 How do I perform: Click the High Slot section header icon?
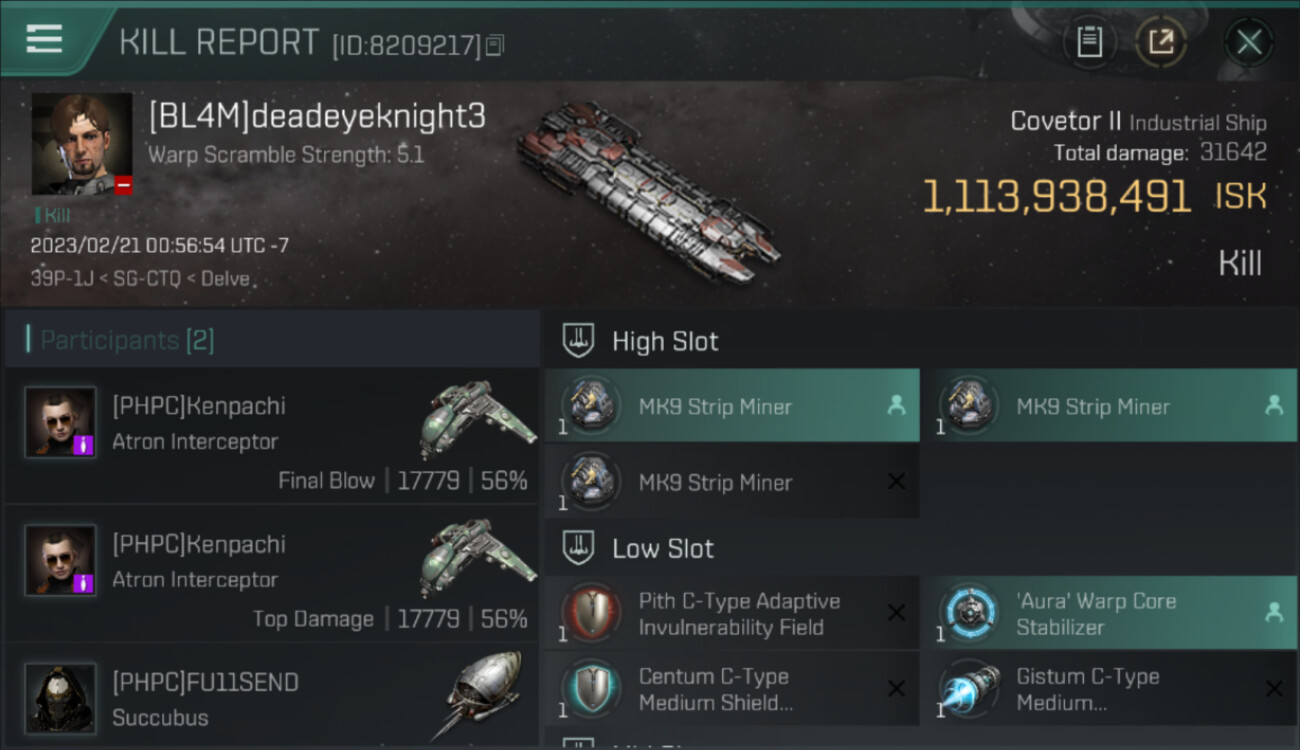pyautogui.click(x=579, y=341)
